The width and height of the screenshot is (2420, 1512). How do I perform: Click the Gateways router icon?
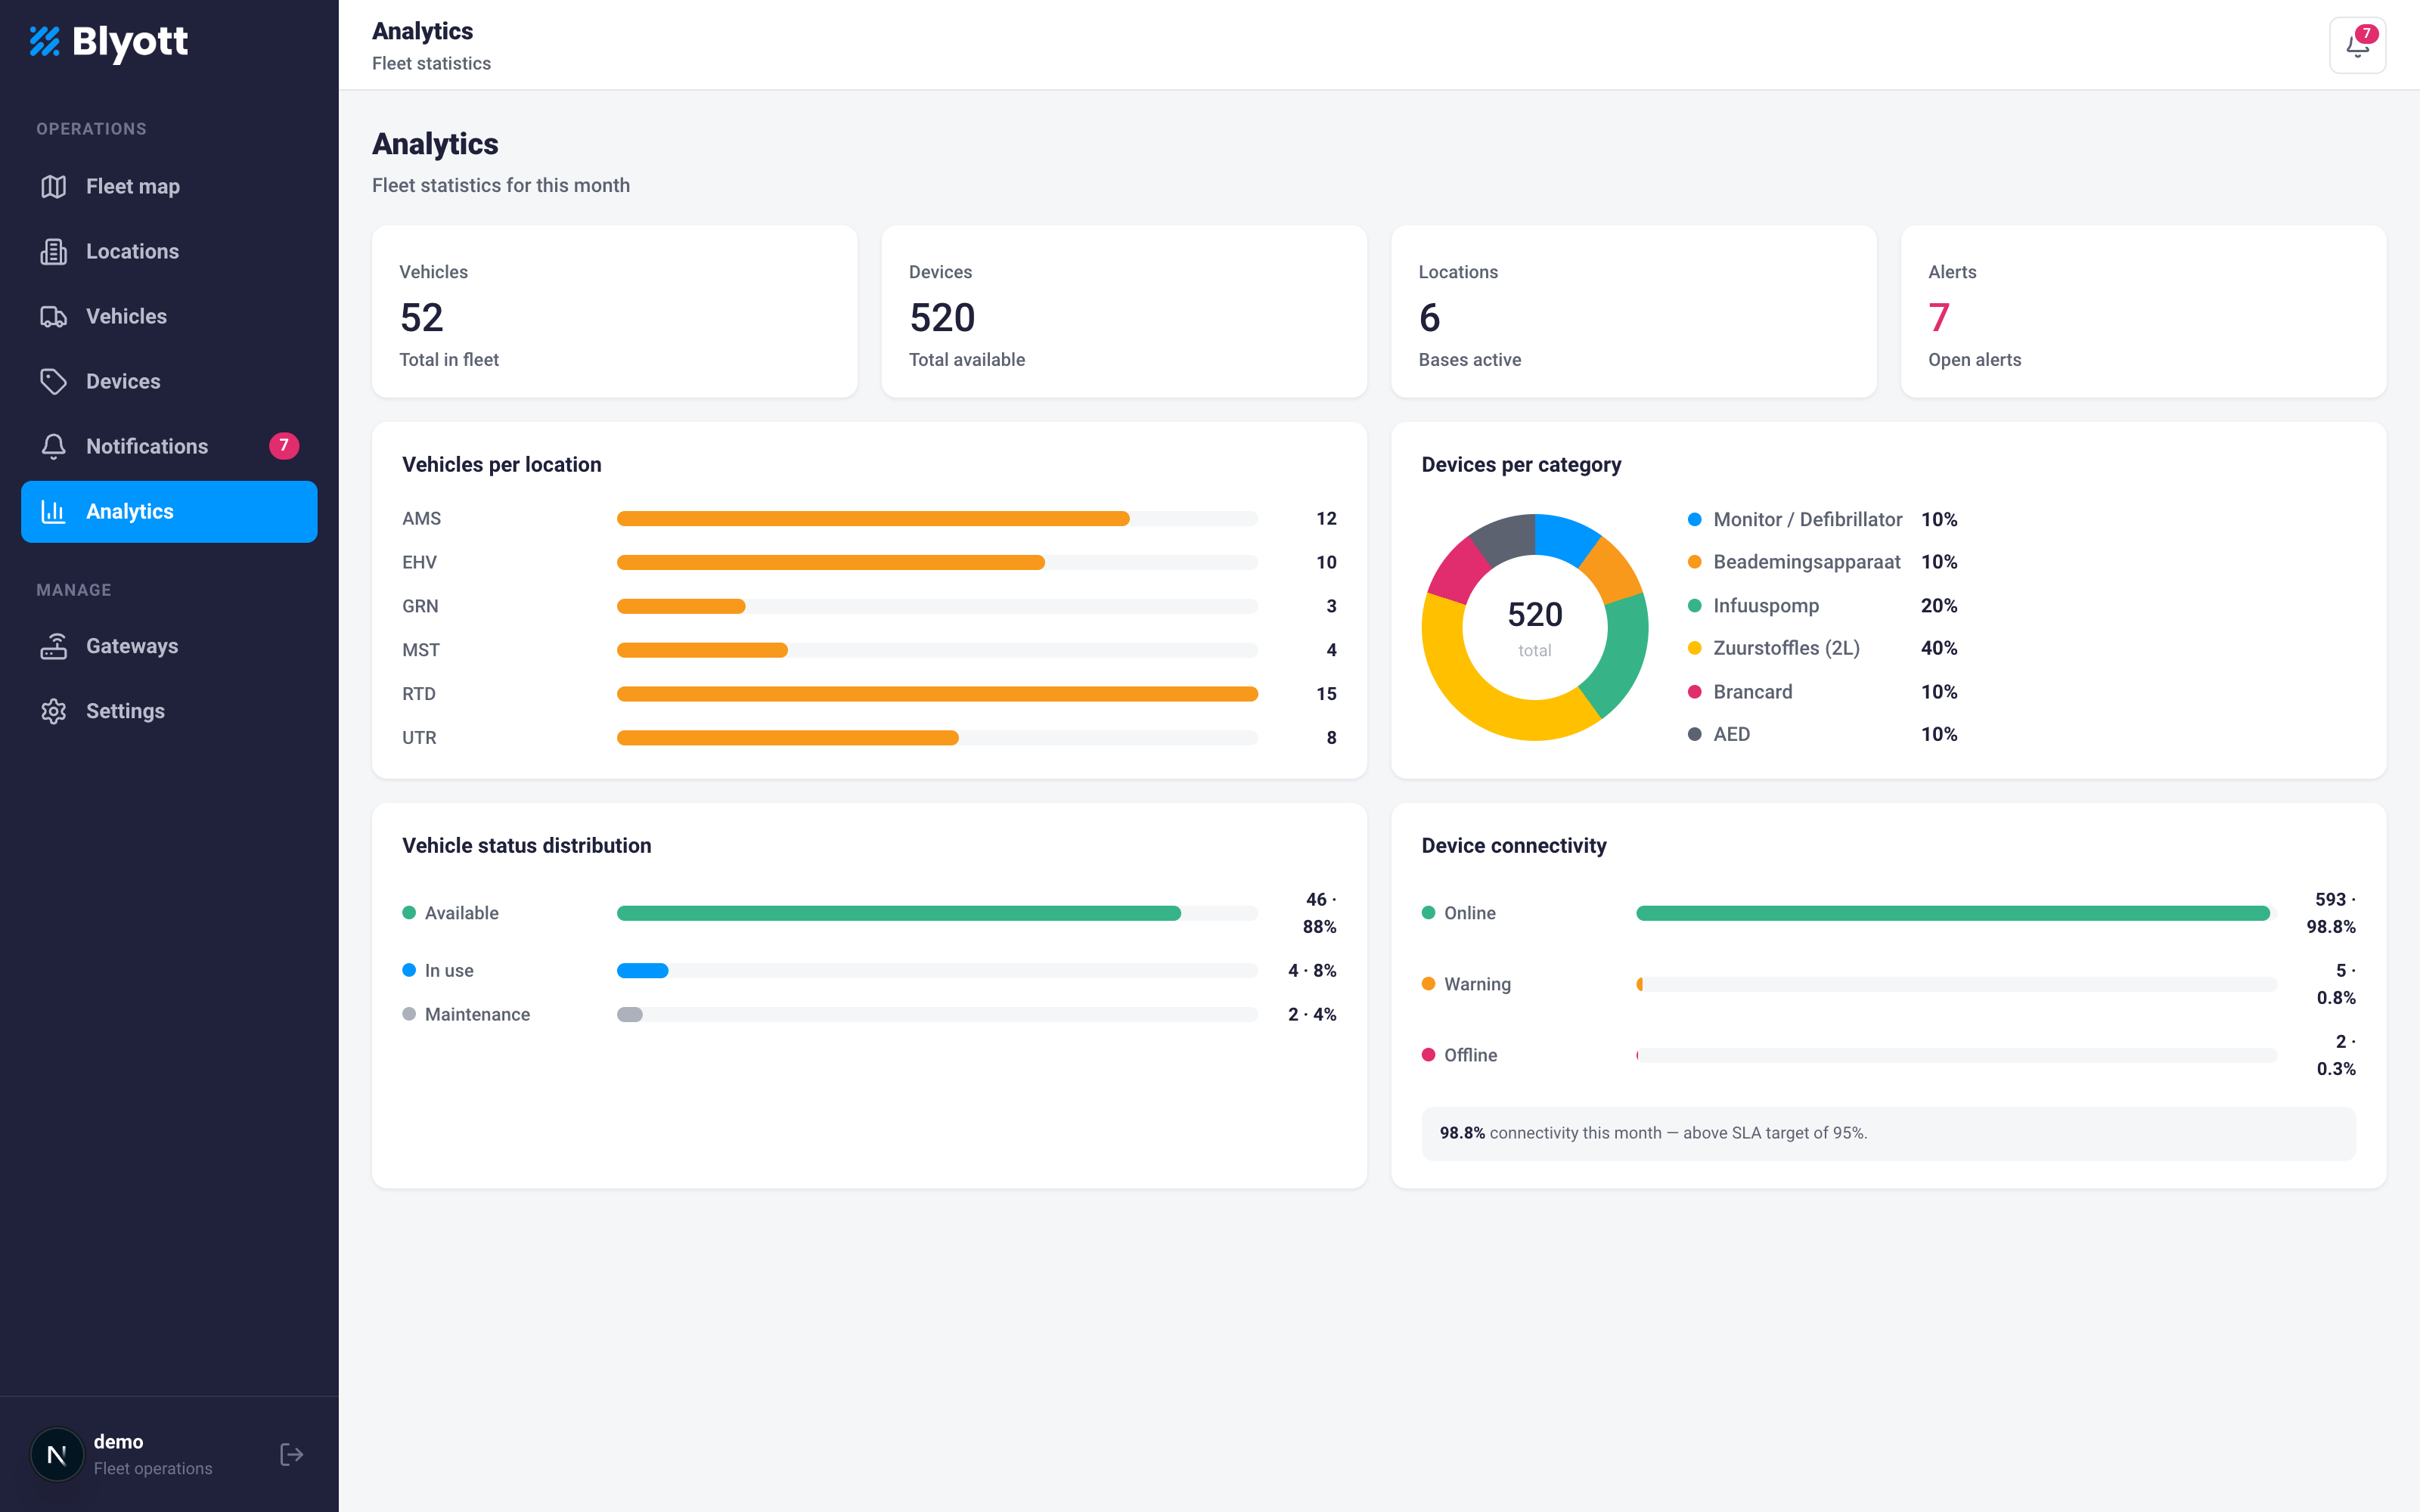pos(53,647)
